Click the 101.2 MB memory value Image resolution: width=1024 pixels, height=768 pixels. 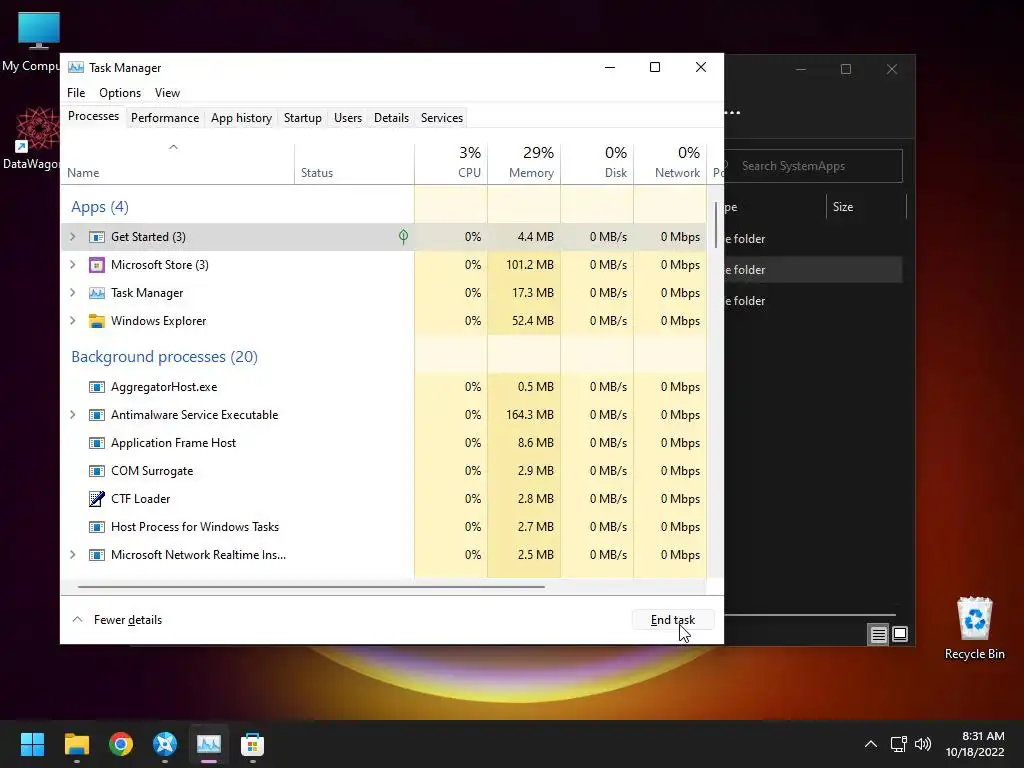tap(530, 264)
